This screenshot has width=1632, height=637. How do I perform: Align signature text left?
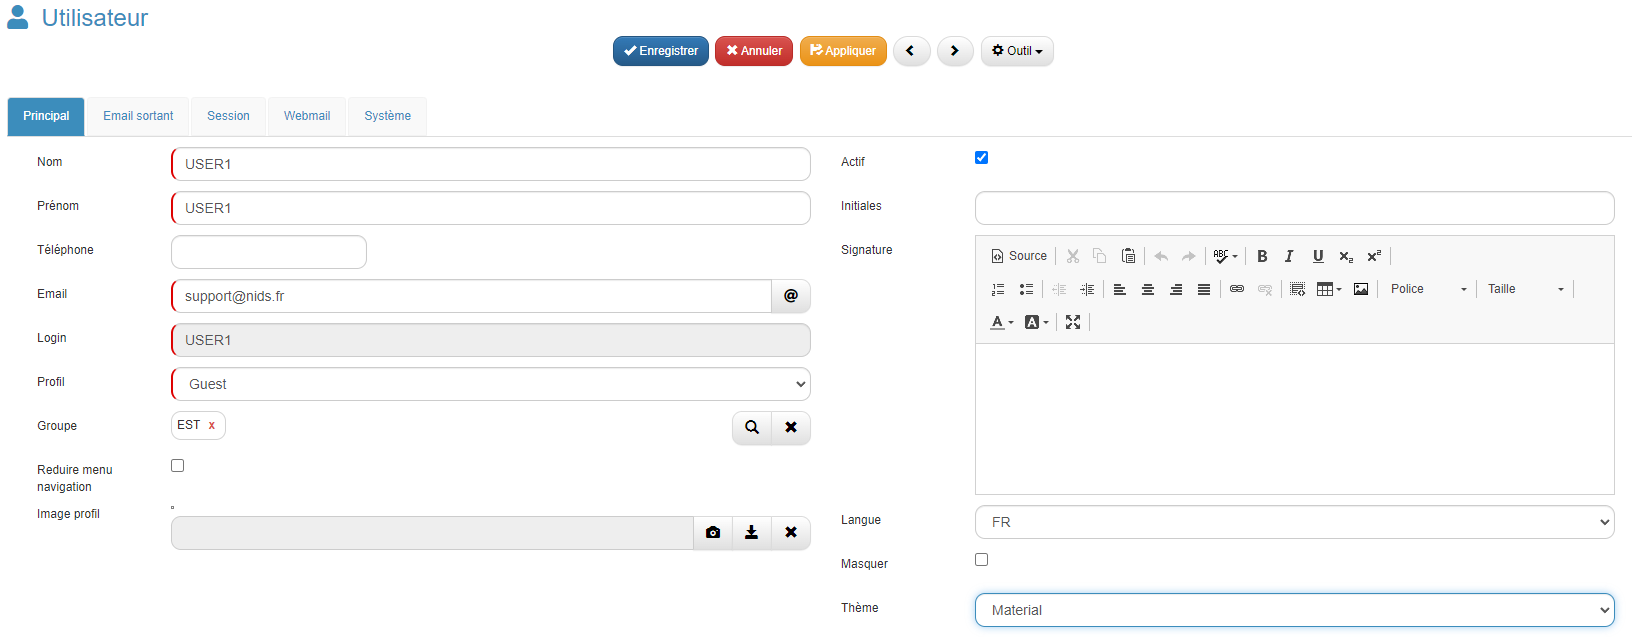tap(1120, 289)
